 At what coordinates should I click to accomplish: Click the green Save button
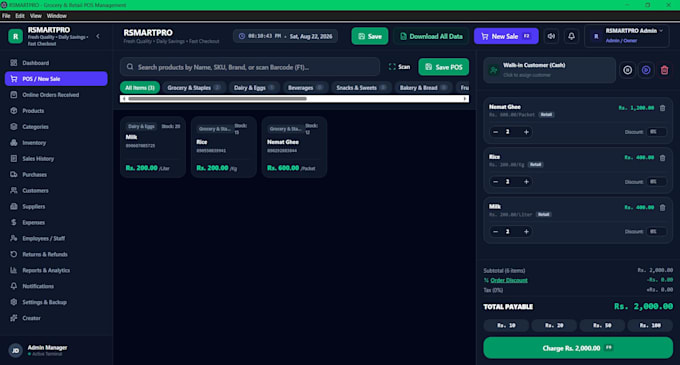[x=370, y=36]
